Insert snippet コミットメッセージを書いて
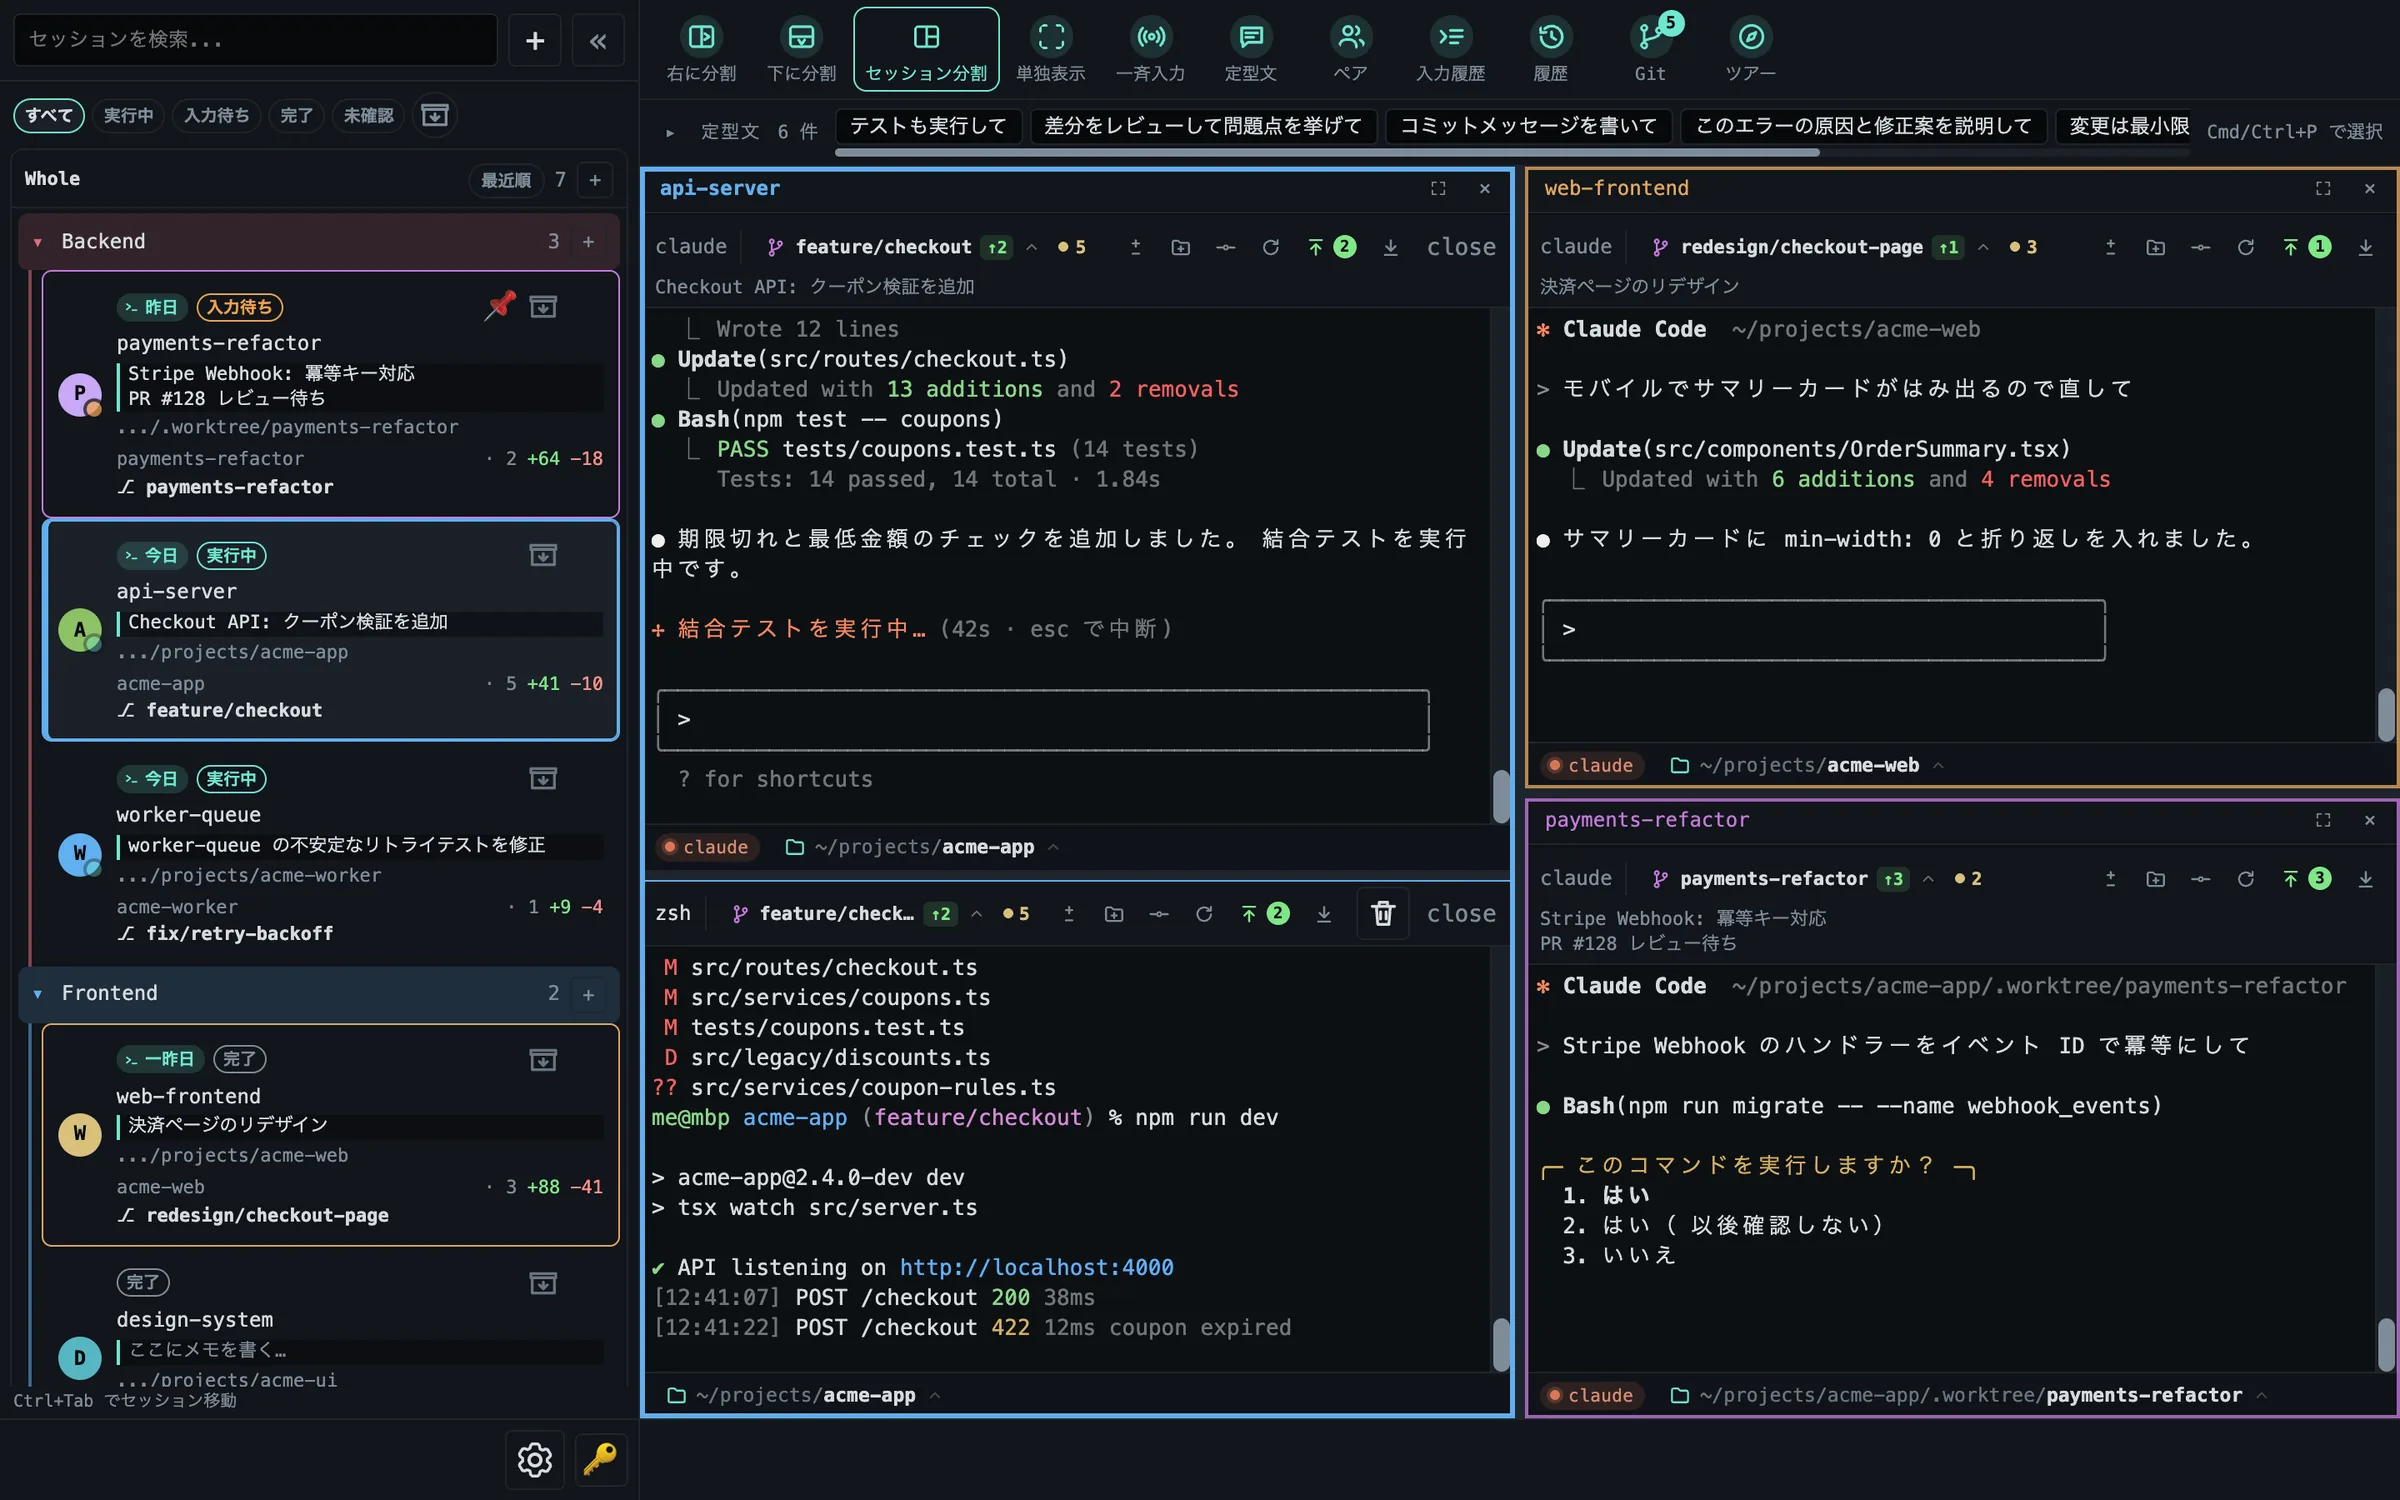 tap(1528, 126)
